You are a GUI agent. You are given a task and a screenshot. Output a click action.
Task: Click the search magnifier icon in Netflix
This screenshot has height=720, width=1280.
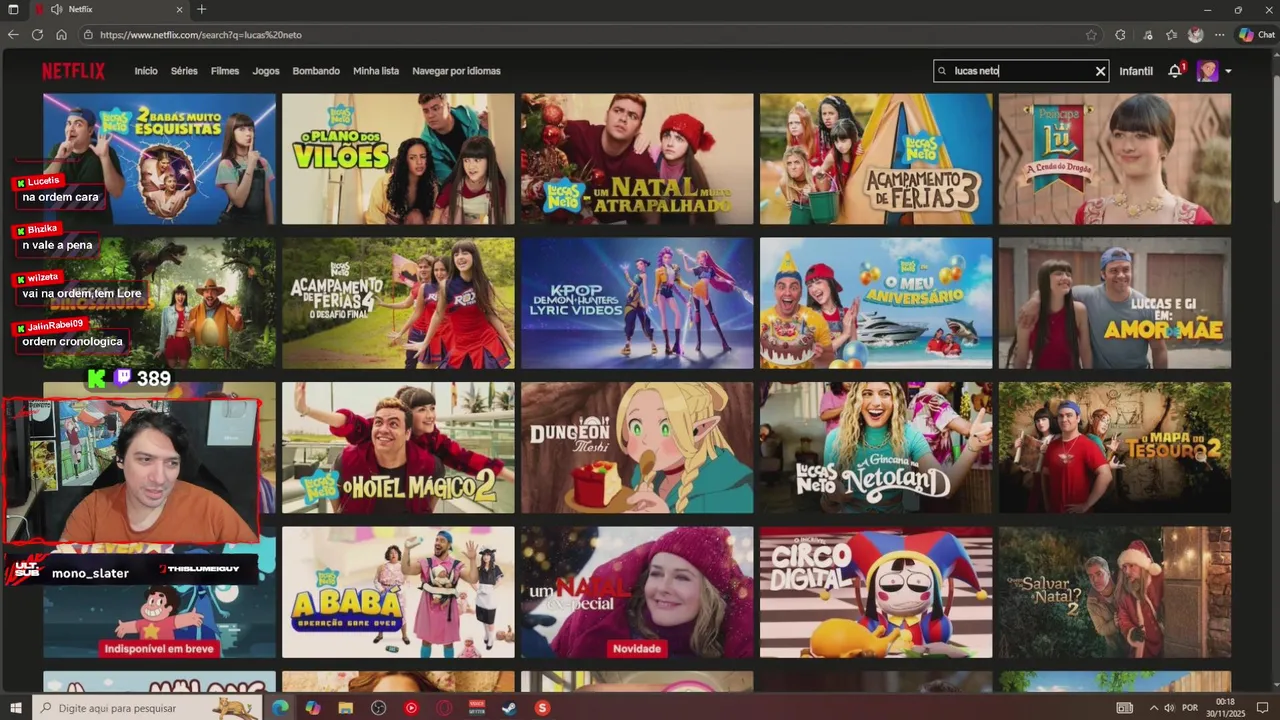(x=942, y=71)
